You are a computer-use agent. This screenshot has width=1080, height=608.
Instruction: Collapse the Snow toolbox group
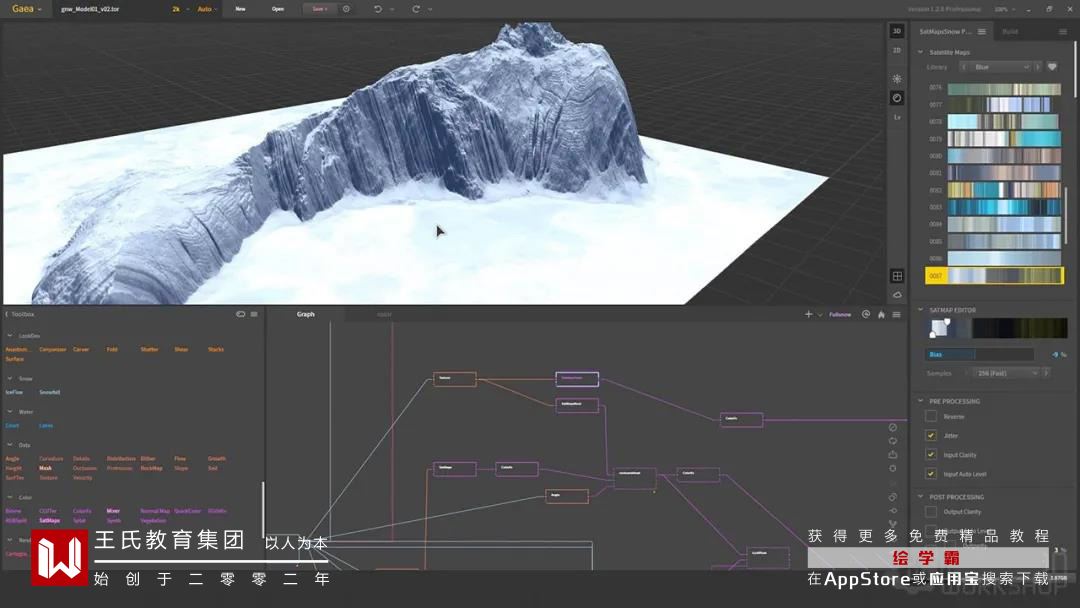coord(10,378)
